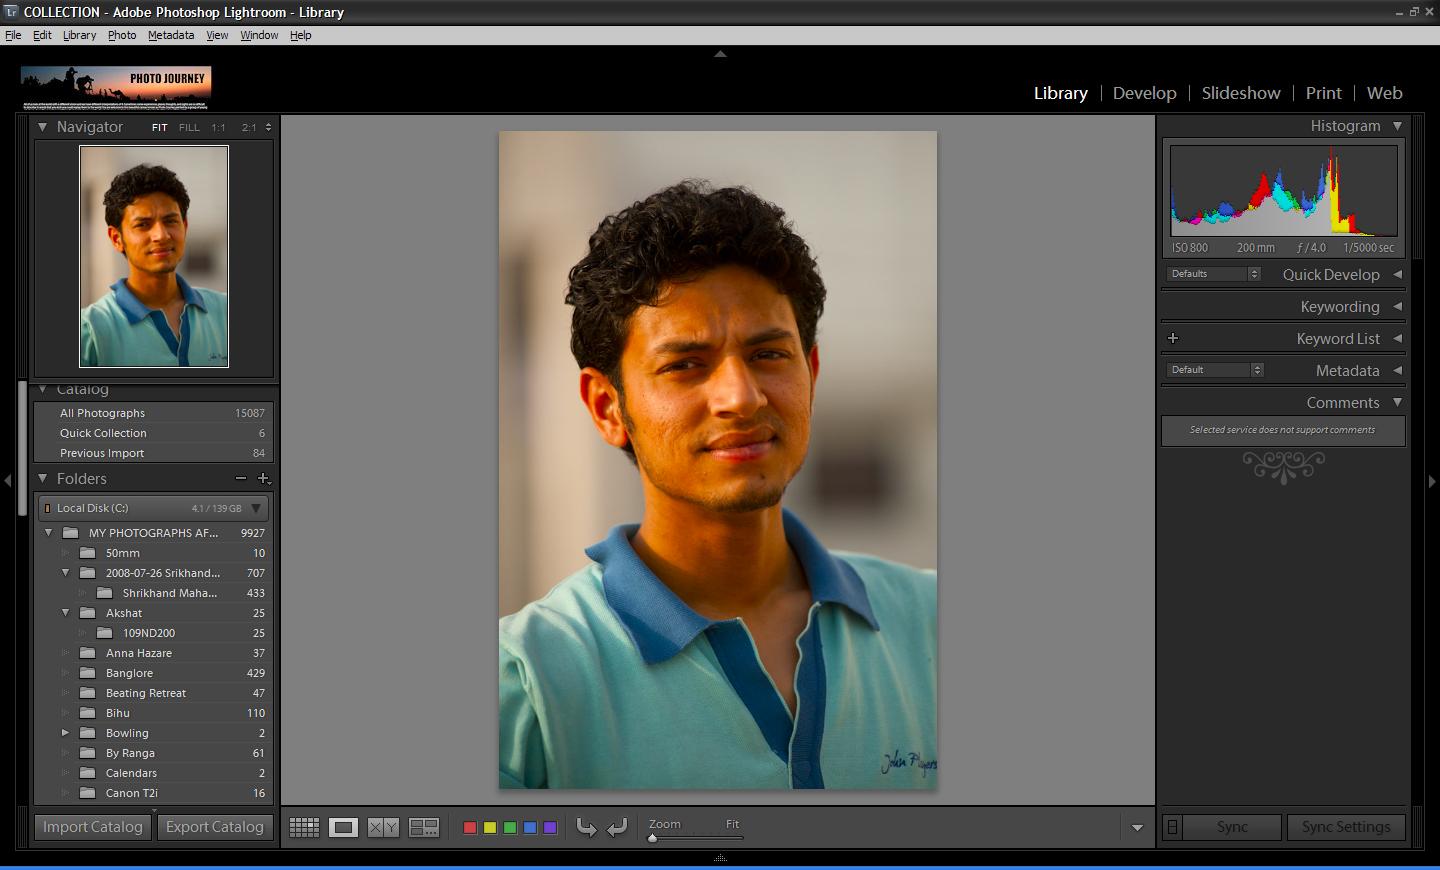Image resolution: width=1440 pixels, height=870 pixels.
Task: Collapse the Akshat folder in the tree
Action: click(x=66, y=612)
